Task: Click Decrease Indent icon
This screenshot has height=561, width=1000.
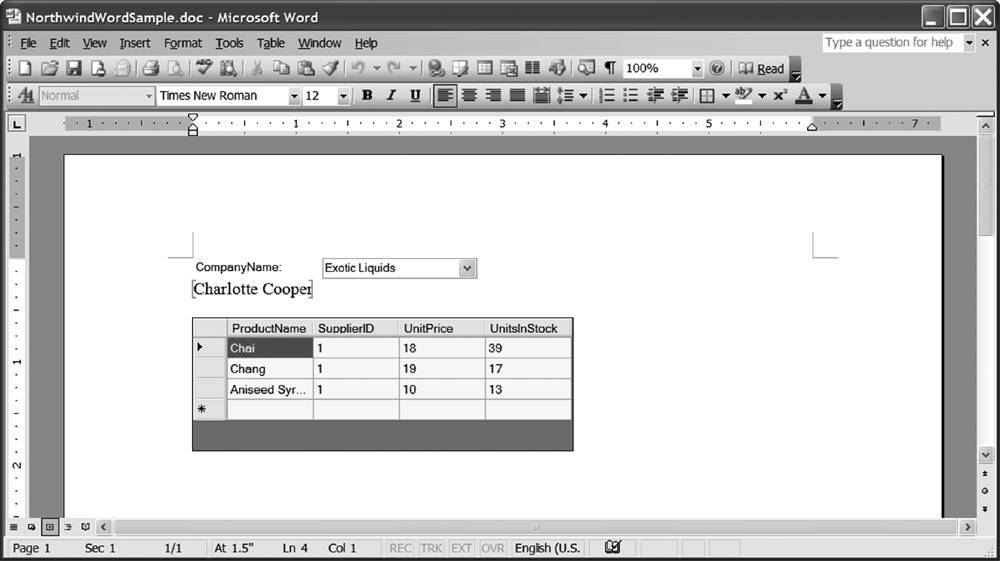Action: [655, 96]
